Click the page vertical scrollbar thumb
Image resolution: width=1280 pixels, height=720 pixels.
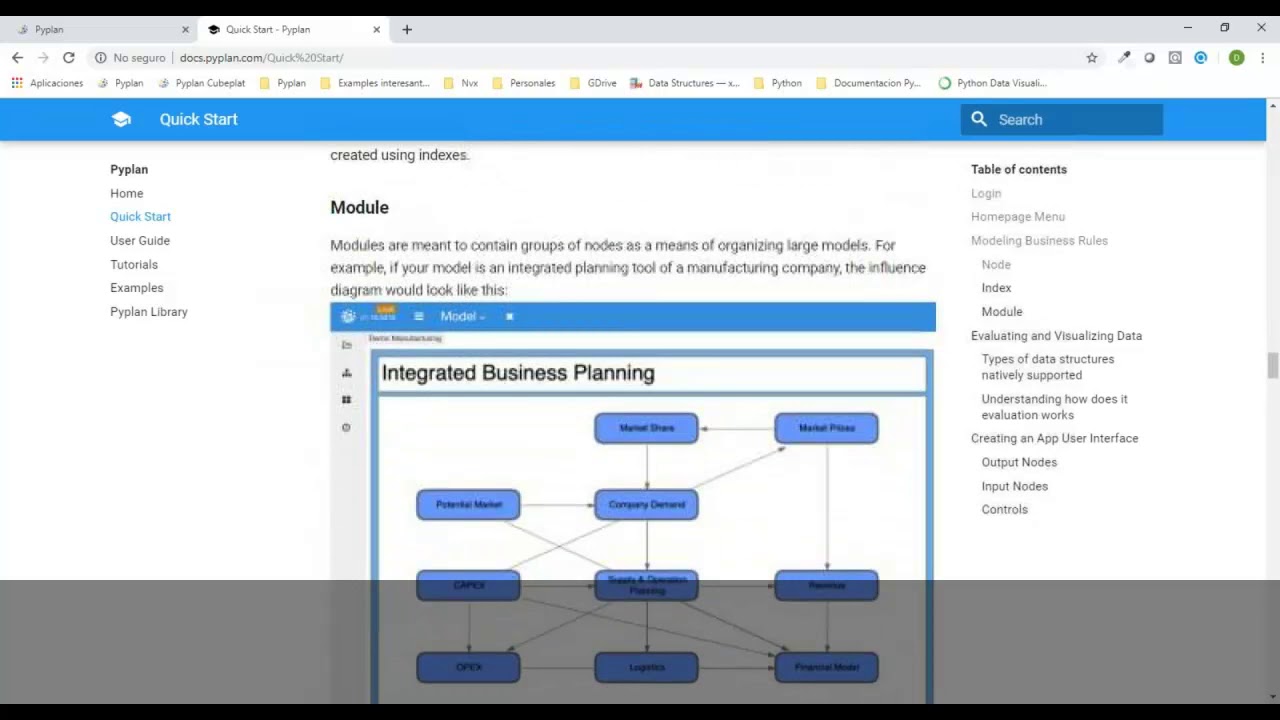tap(1273, 365)
